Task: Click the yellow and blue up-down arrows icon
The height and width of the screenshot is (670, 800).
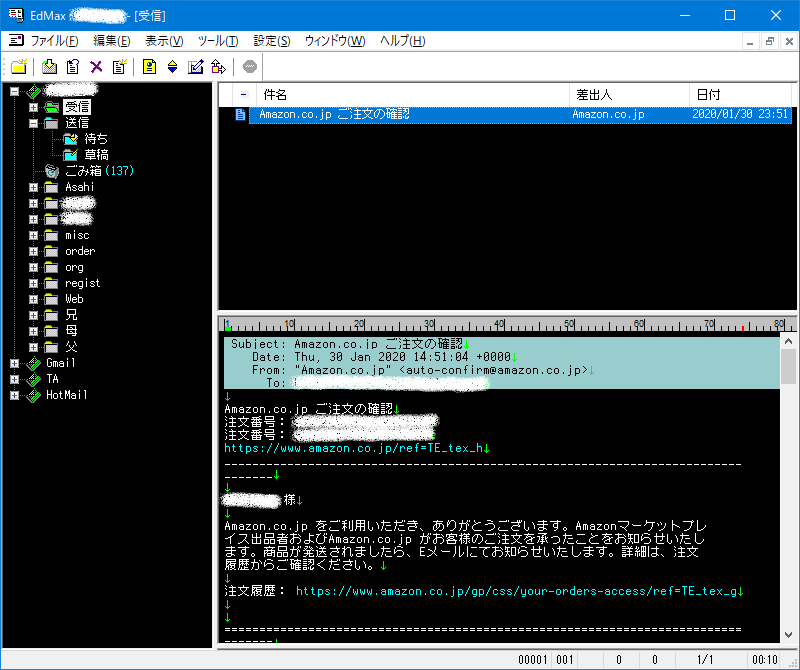Action: click(x=172, y=66)
